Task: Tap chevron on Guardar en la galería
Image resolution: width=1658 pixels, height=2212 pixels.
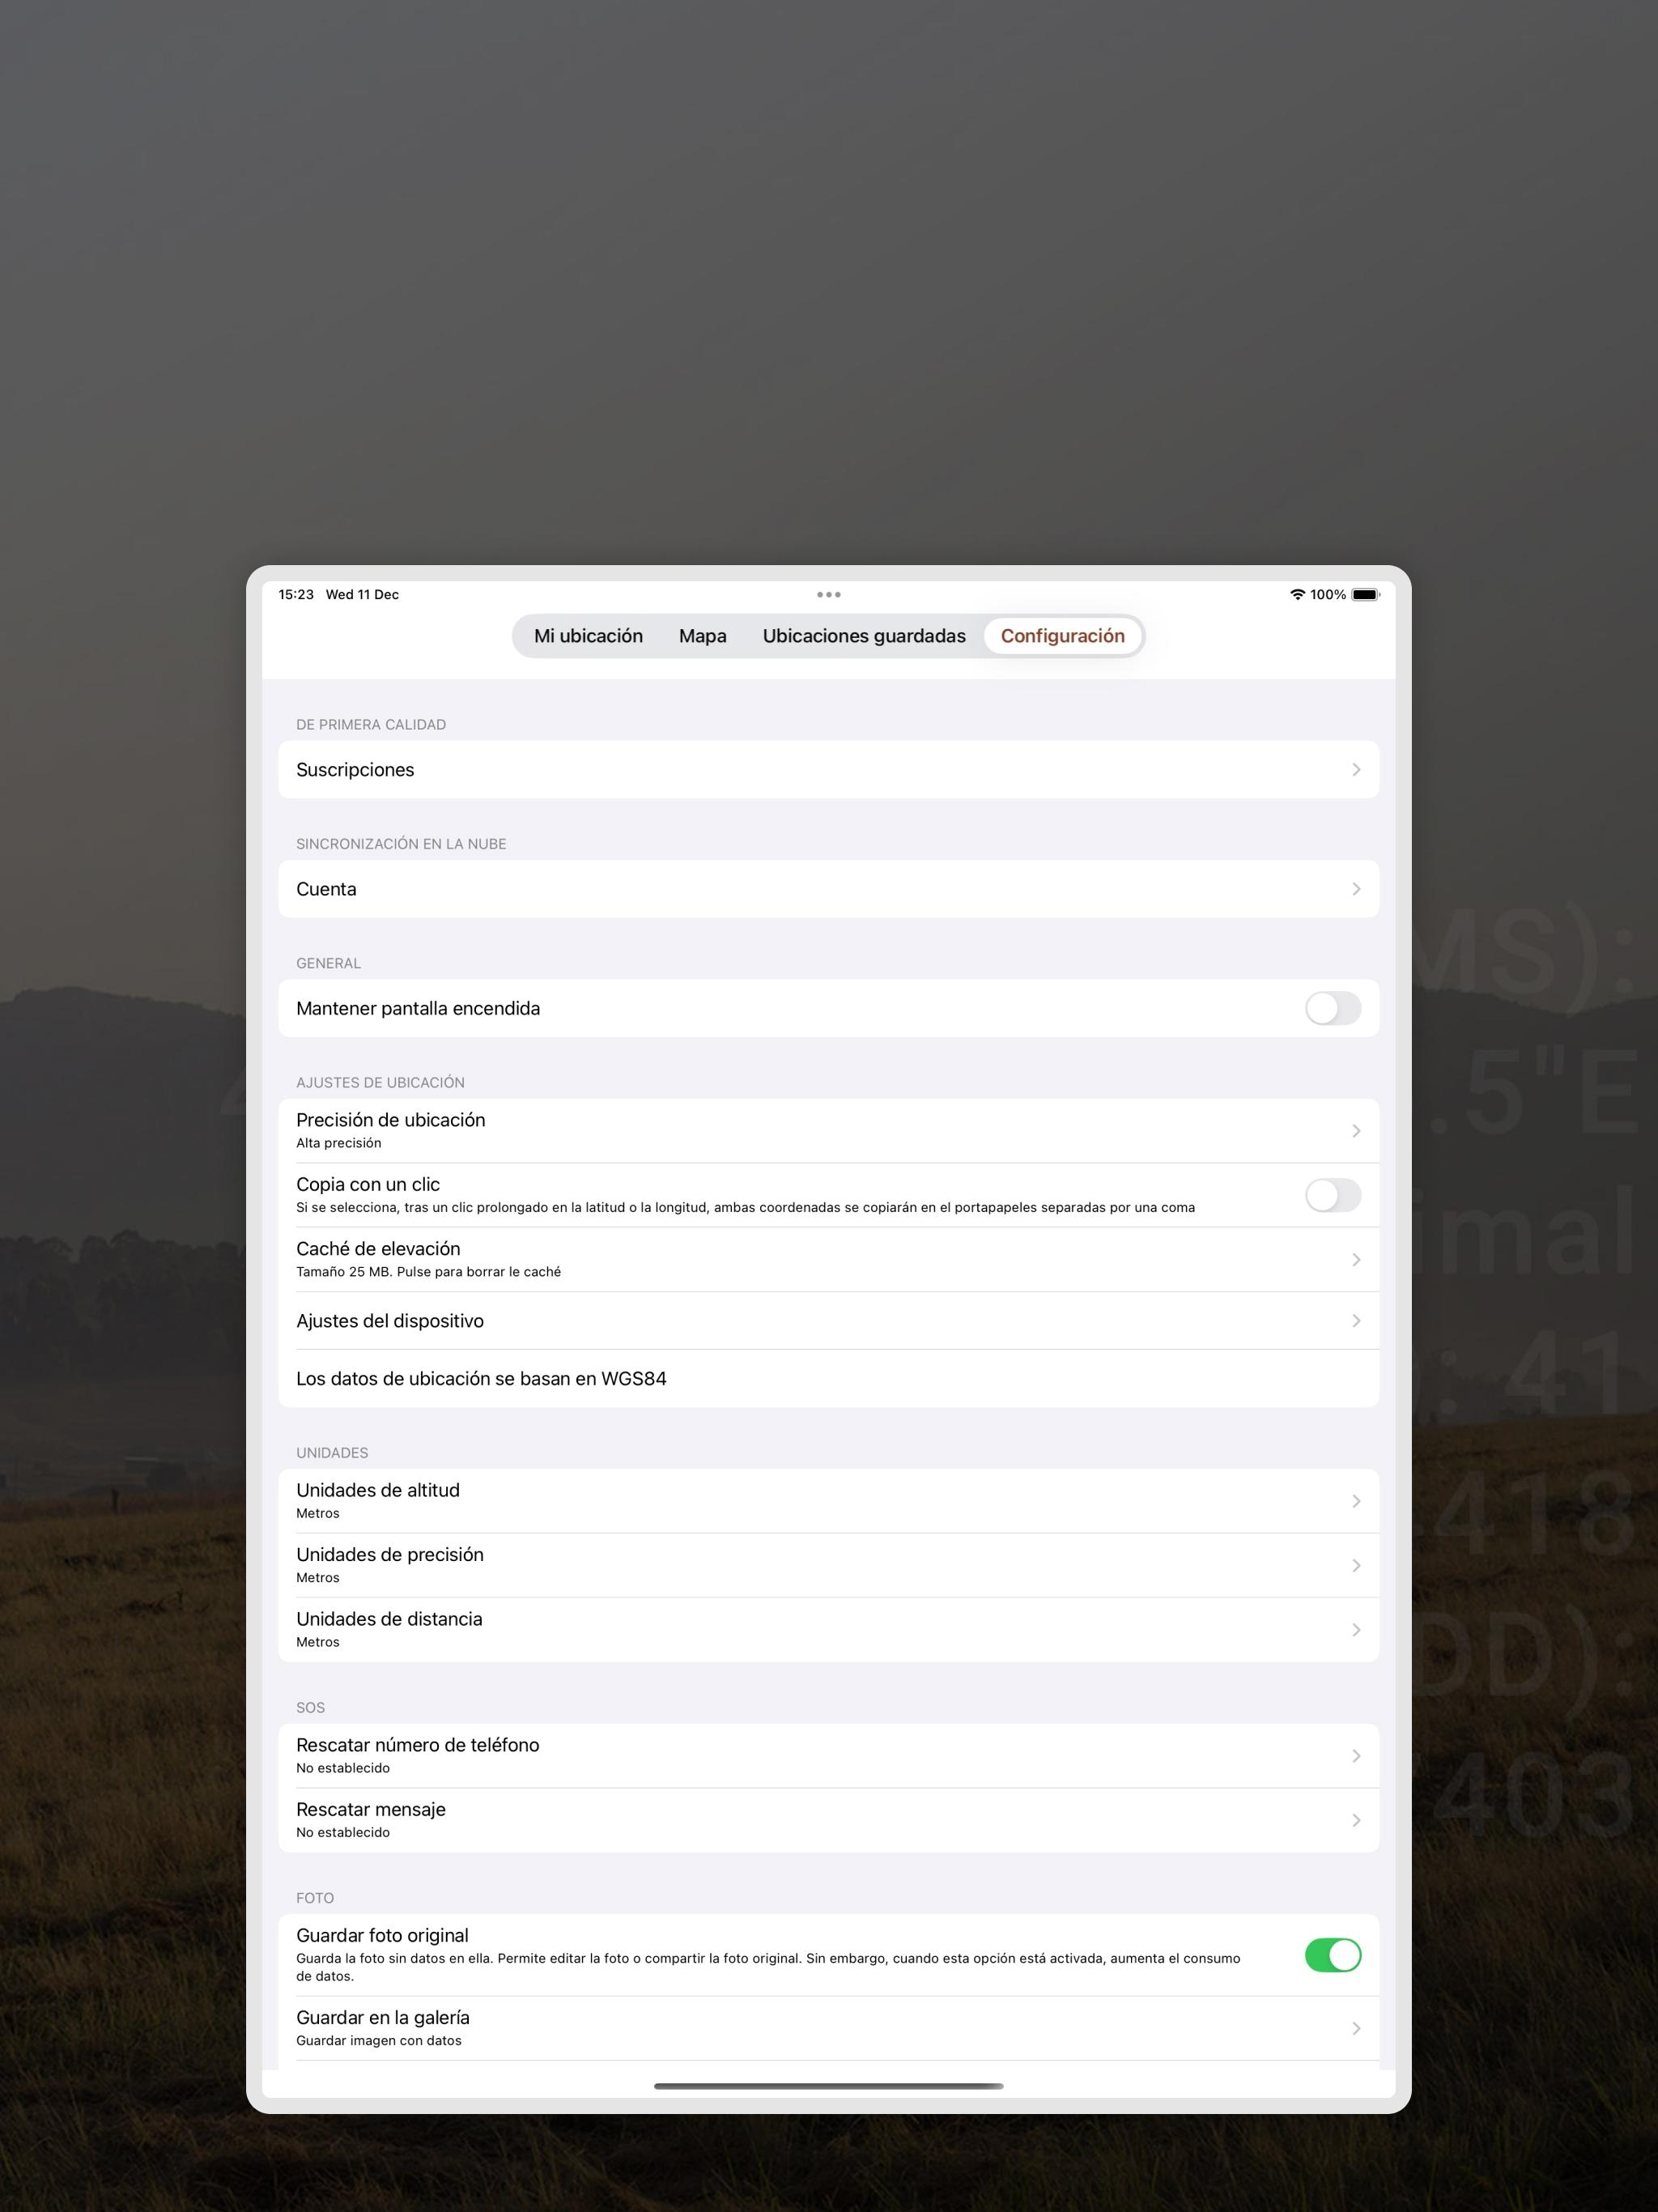Action: coord(1355,2028)
